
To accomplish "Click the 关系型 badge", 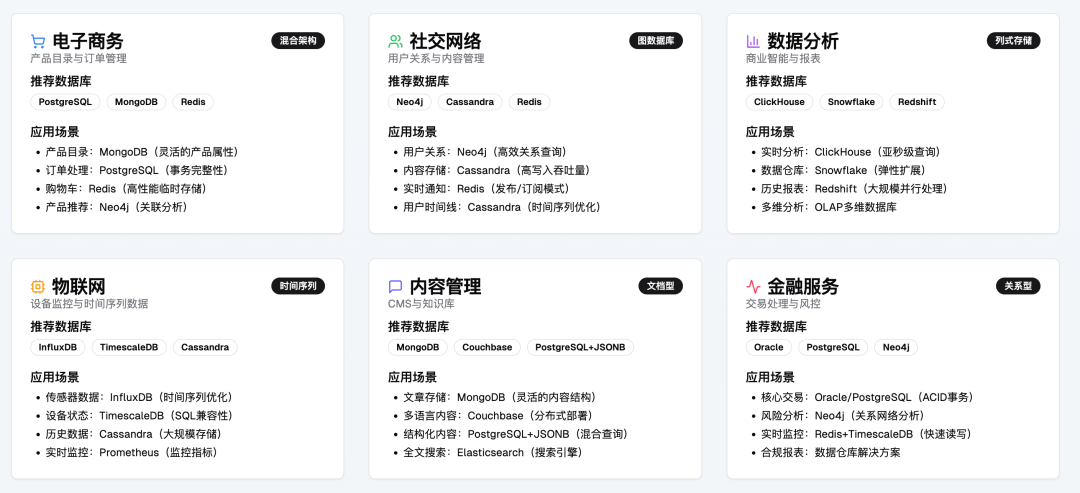I will 1018,286.
